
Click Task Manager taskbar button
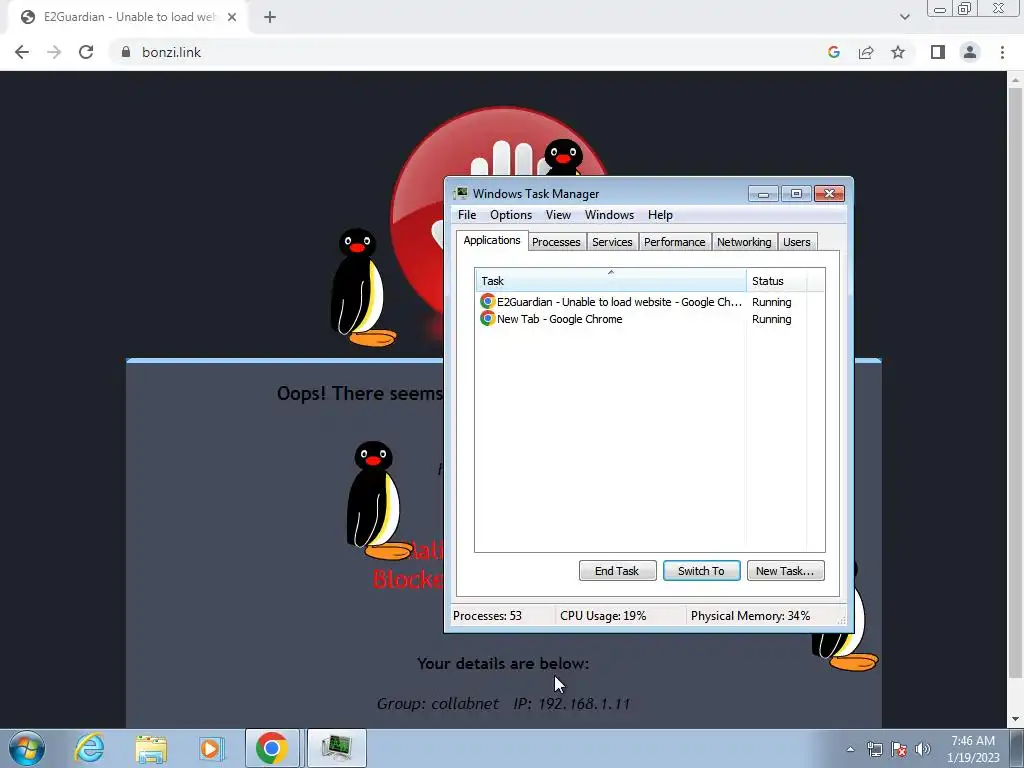[336, 748]
